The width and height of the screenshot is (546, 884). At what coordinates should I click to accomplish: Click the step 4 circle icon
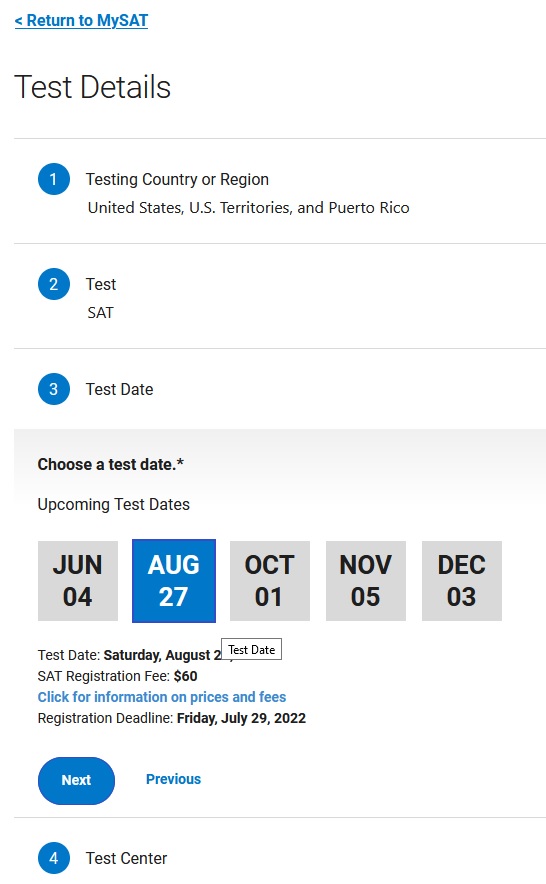pyautogui.click(x=54, y=858)
